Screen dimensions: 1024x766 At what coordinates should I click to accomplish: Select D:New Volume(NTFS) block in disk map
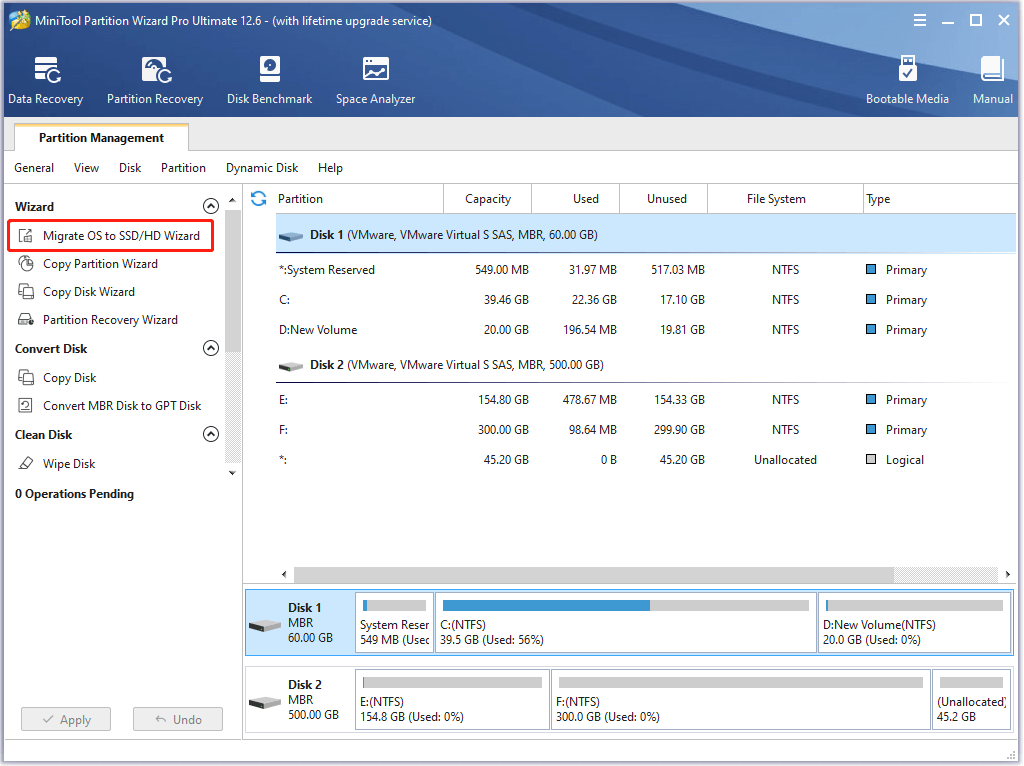(x=914, y=622)
